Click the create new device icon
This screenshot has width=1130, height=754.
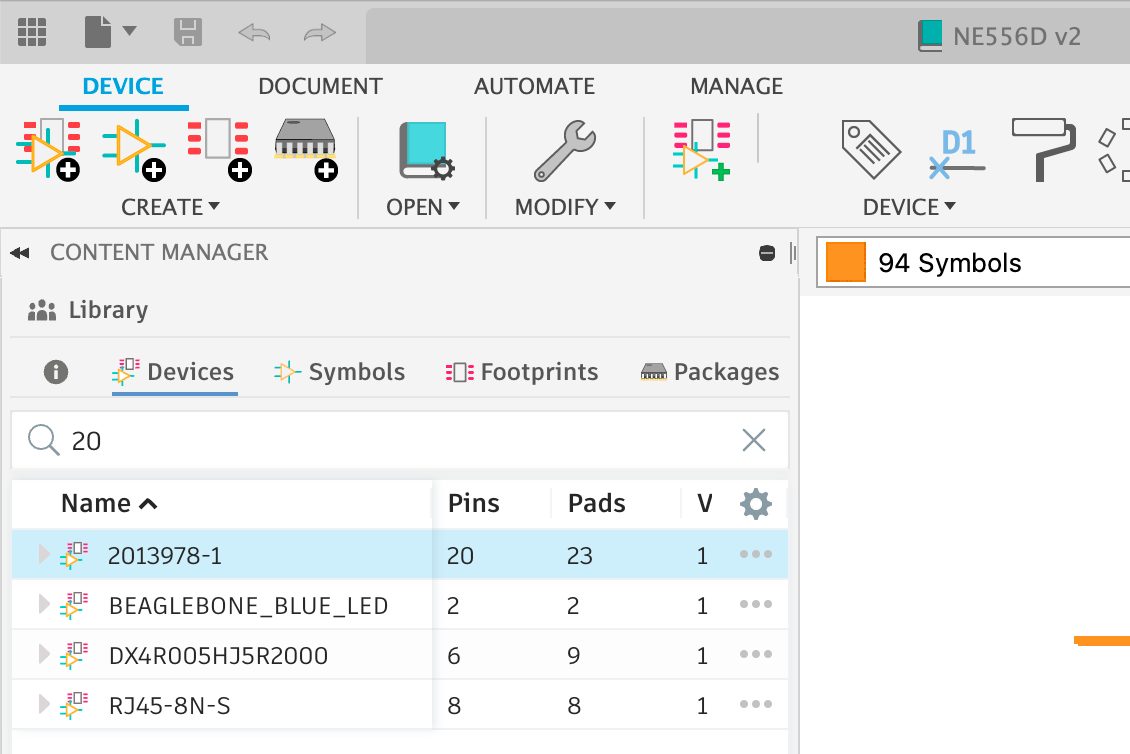coord(47,148)
